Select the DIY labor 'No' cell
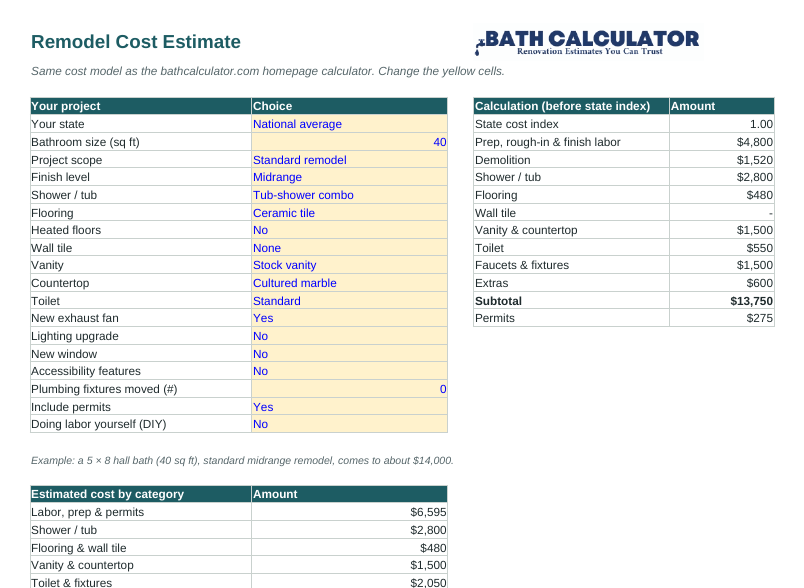Image resolution: width=804 pixels, height=588 pixels. click(349, 424)
